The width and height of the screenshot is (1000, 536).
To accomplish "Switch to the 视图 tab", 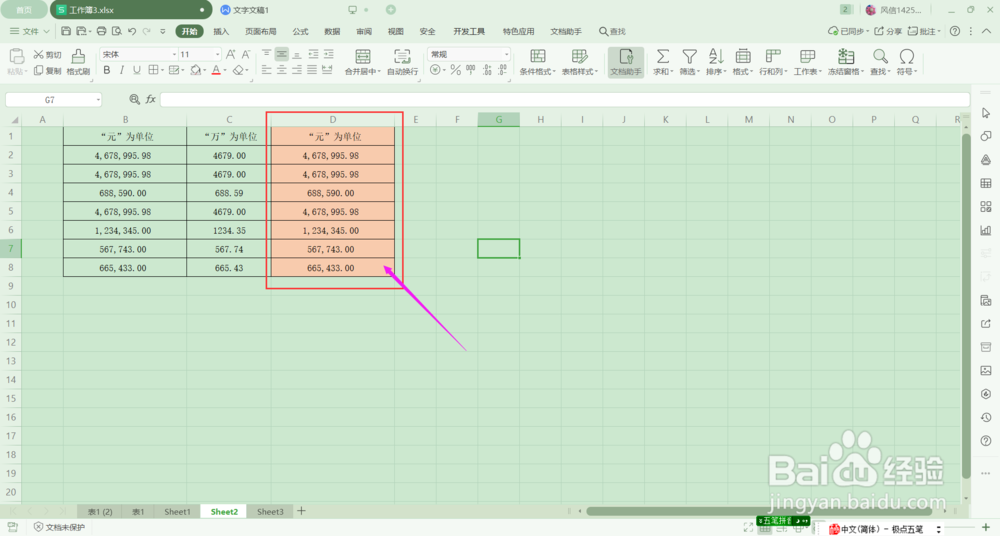I will coord(395,31).
